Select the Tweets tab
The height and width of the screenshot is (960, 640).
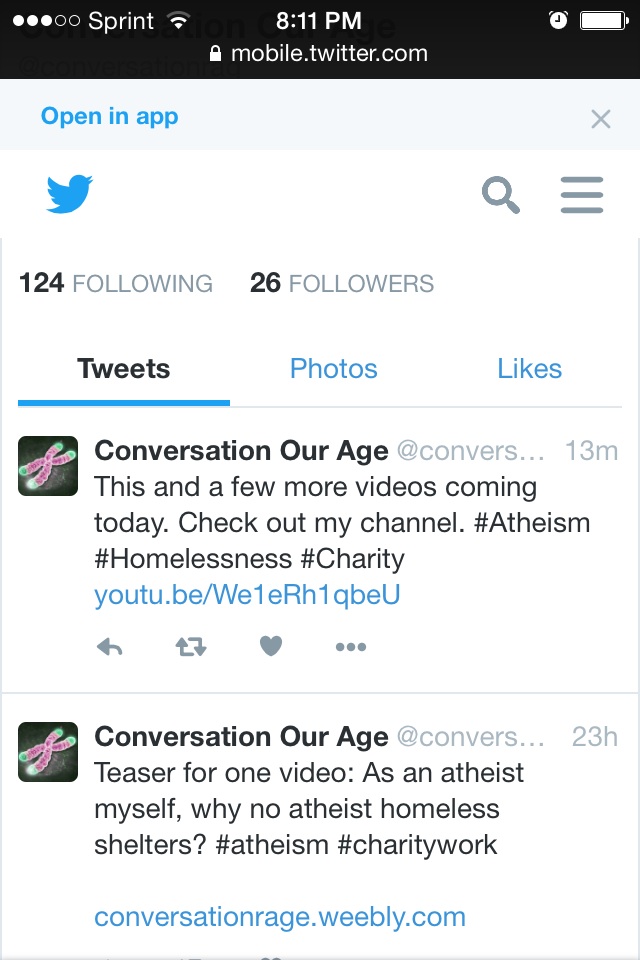coord(124,369)
